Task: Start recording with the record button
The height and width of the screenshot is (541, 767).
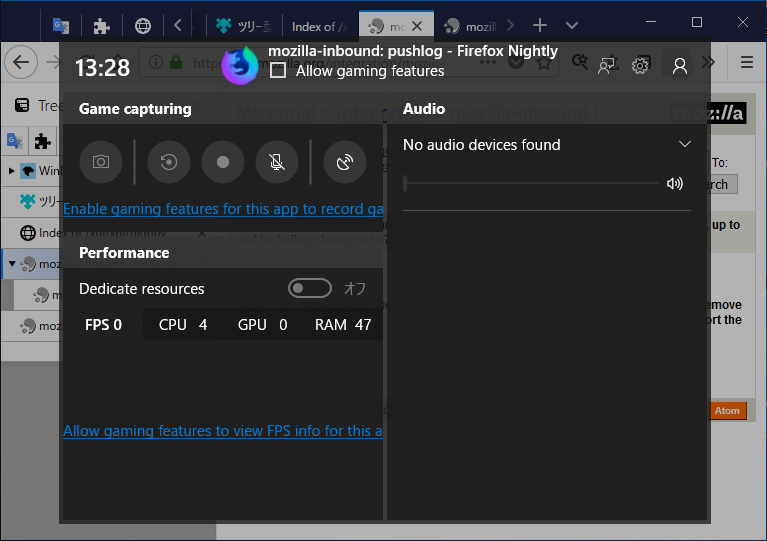Action: [223, 162]
